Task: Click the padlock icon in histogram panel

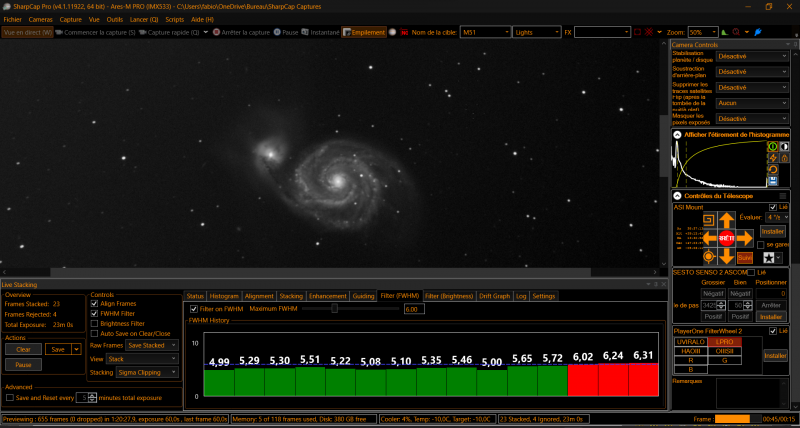Action: pyautogui.click(x=784, y=158)
